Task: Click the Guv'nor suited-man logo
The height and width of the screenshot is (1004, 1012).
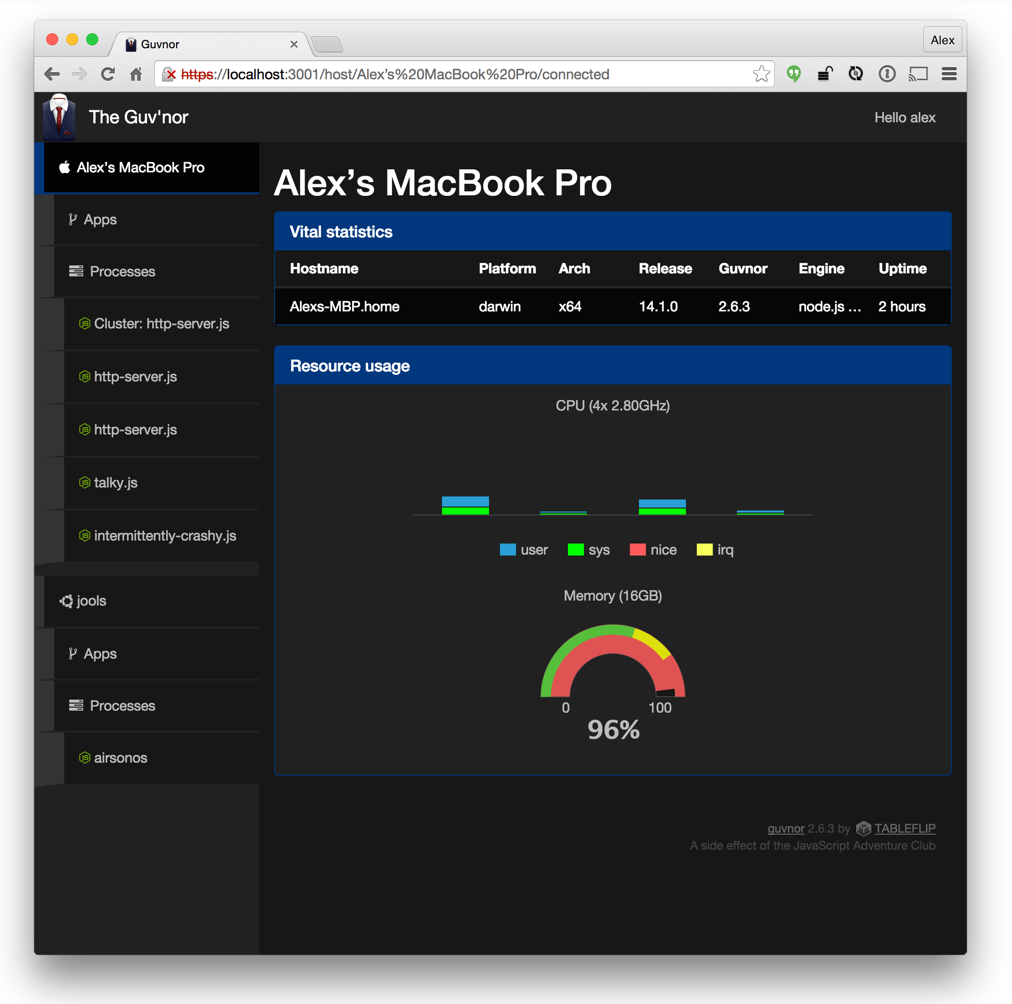Action: [59, 117]
